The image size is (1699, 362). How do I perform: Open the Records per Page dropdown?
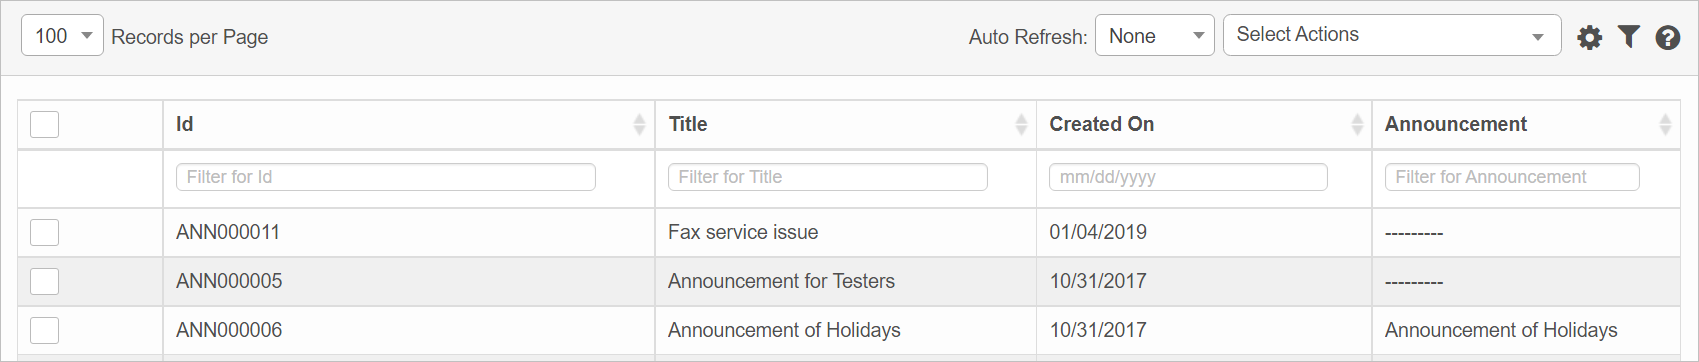pyautogui.click(x=62, y=36)
